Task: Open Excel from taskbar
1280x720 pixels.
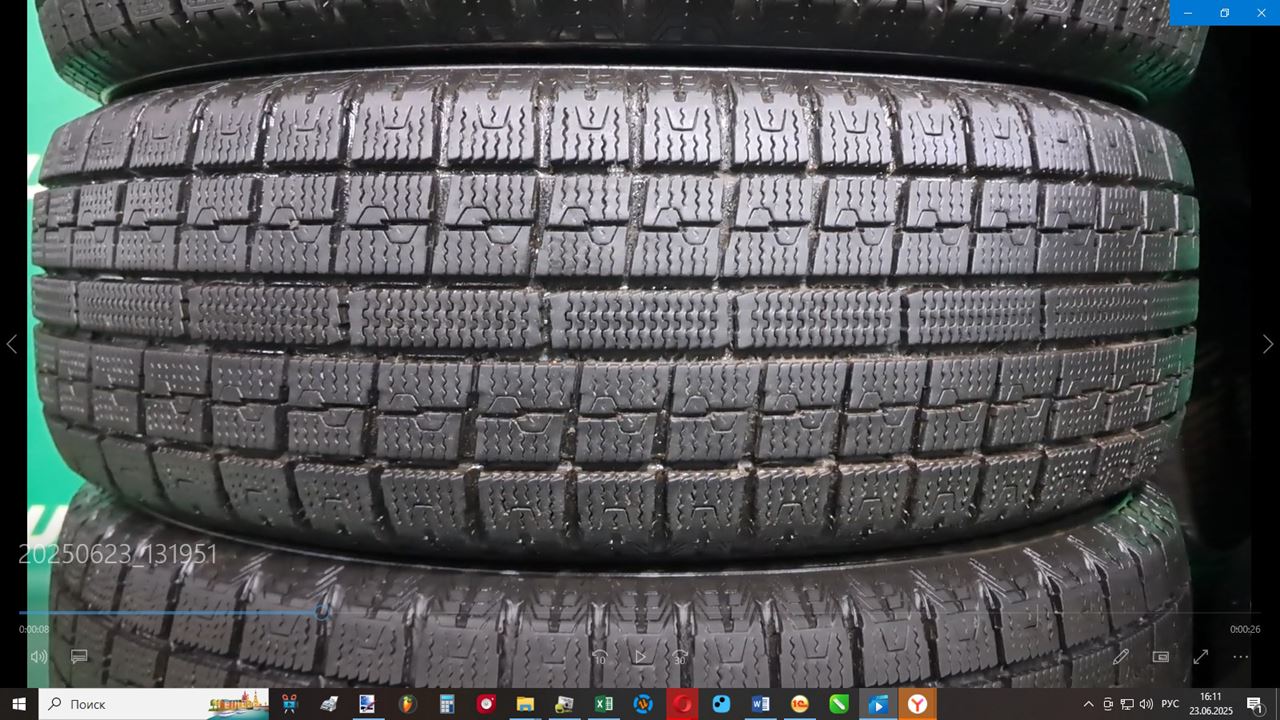Action: [603, 704]
